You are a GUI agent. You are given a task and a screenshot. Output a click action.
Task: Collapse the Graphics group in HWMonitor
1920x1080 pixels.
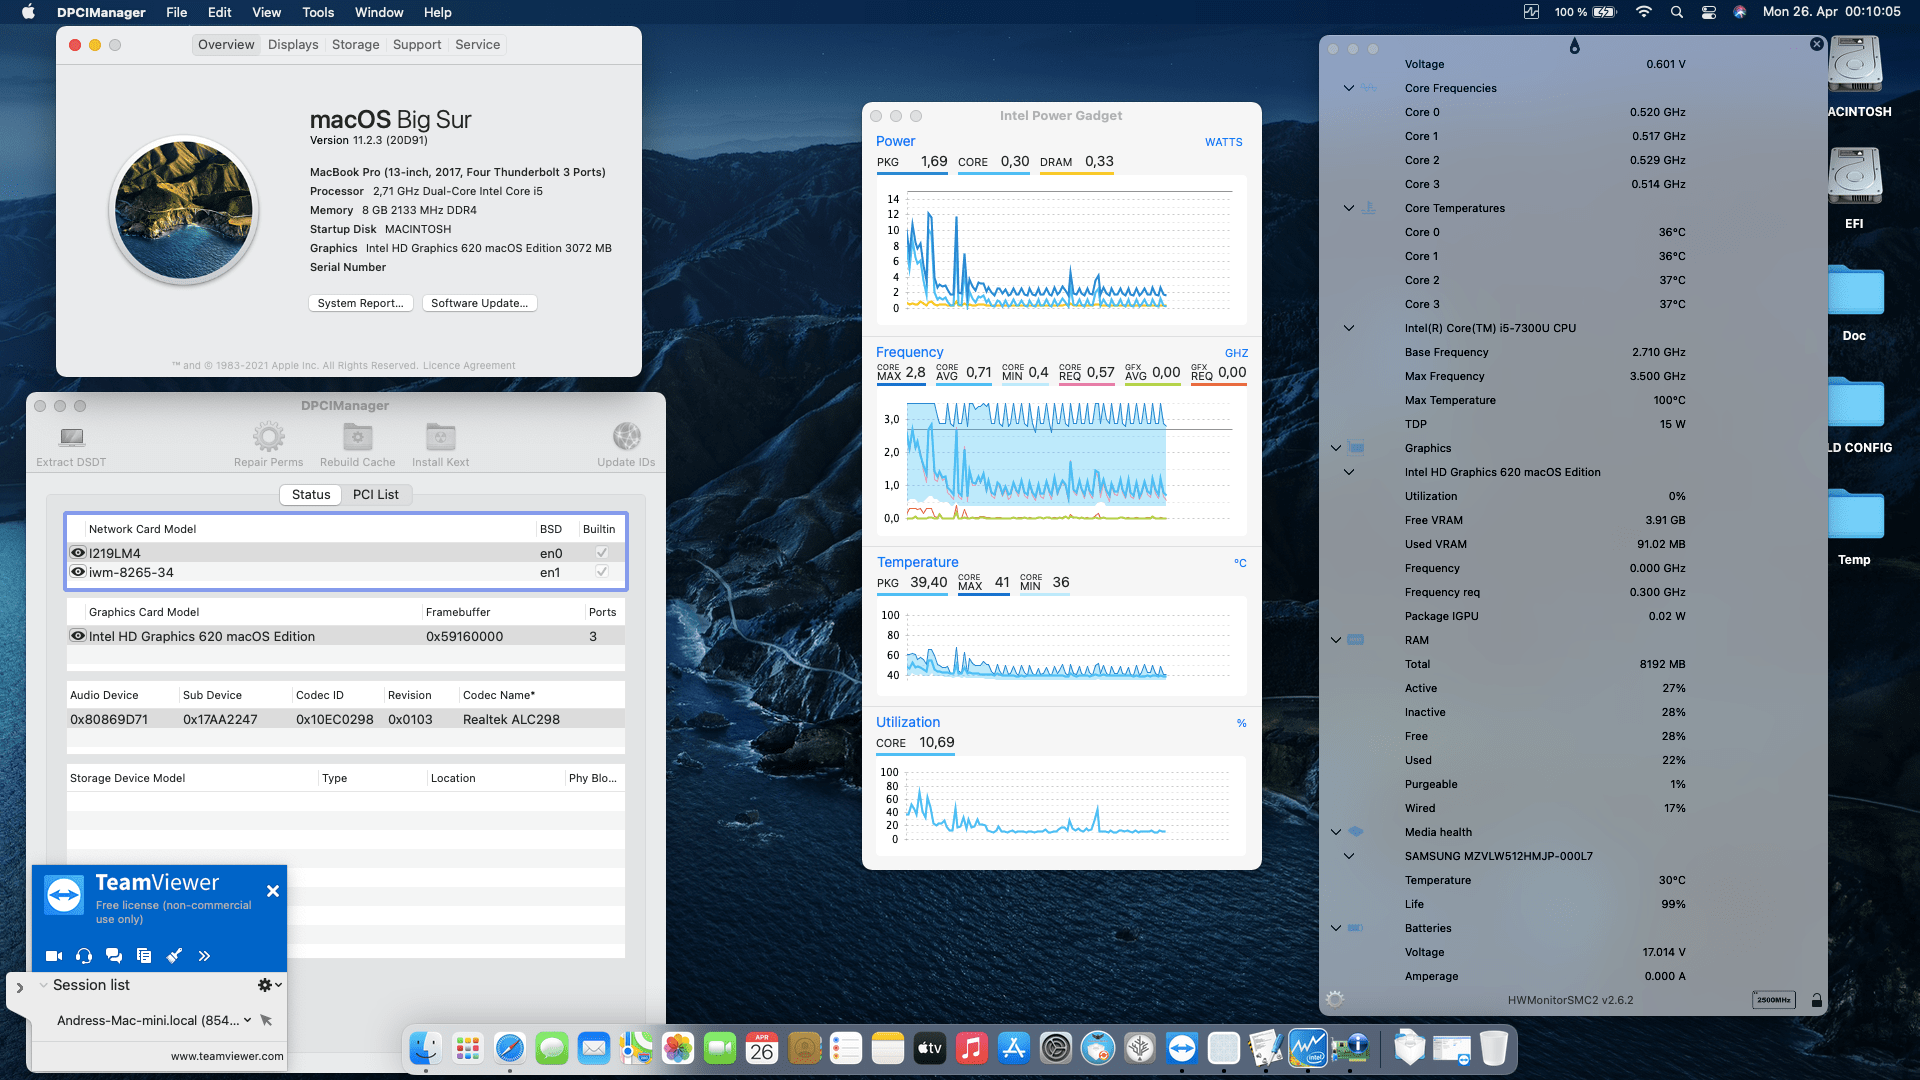tap(1336, 448)
